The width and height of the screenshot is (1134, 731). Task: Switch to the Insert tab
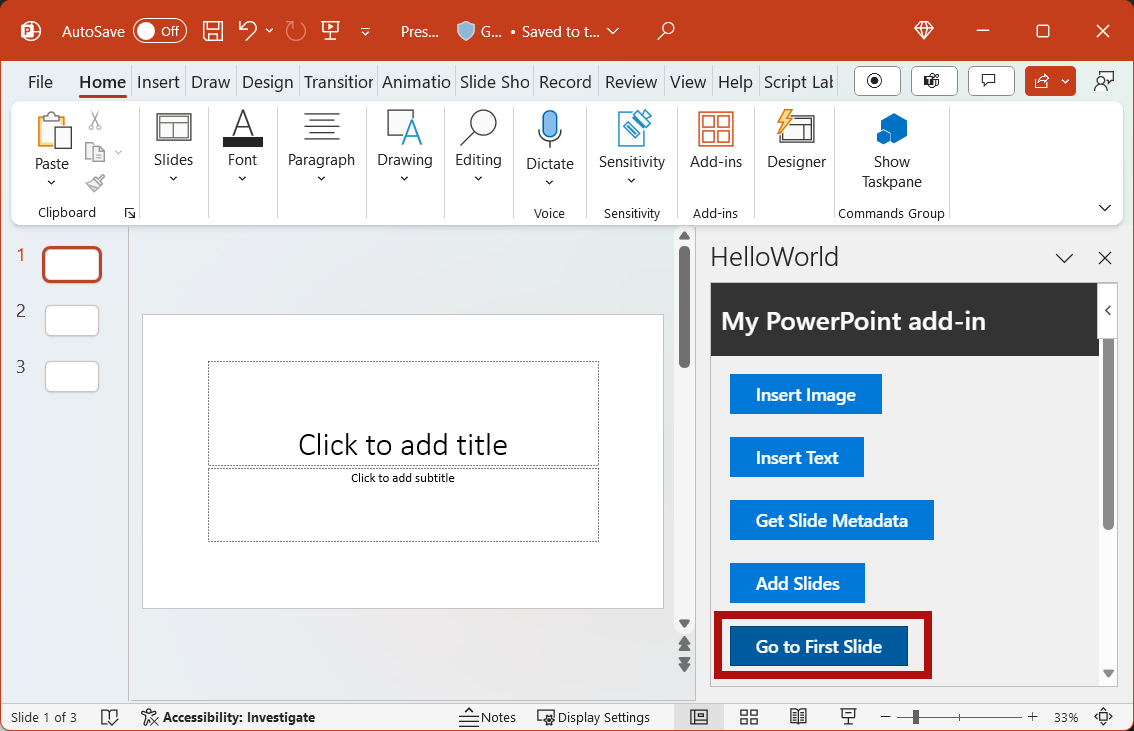pos(158,82)
